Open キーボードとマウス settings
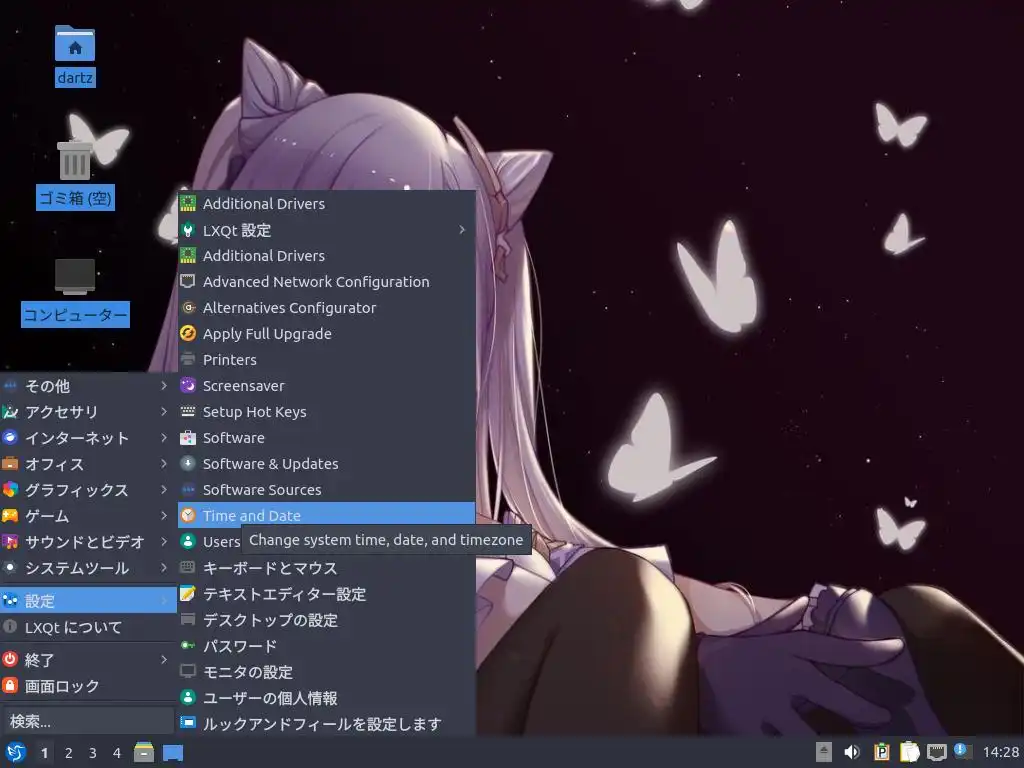The width and height of the screenshot is (1024, 768). click(327, 568)
